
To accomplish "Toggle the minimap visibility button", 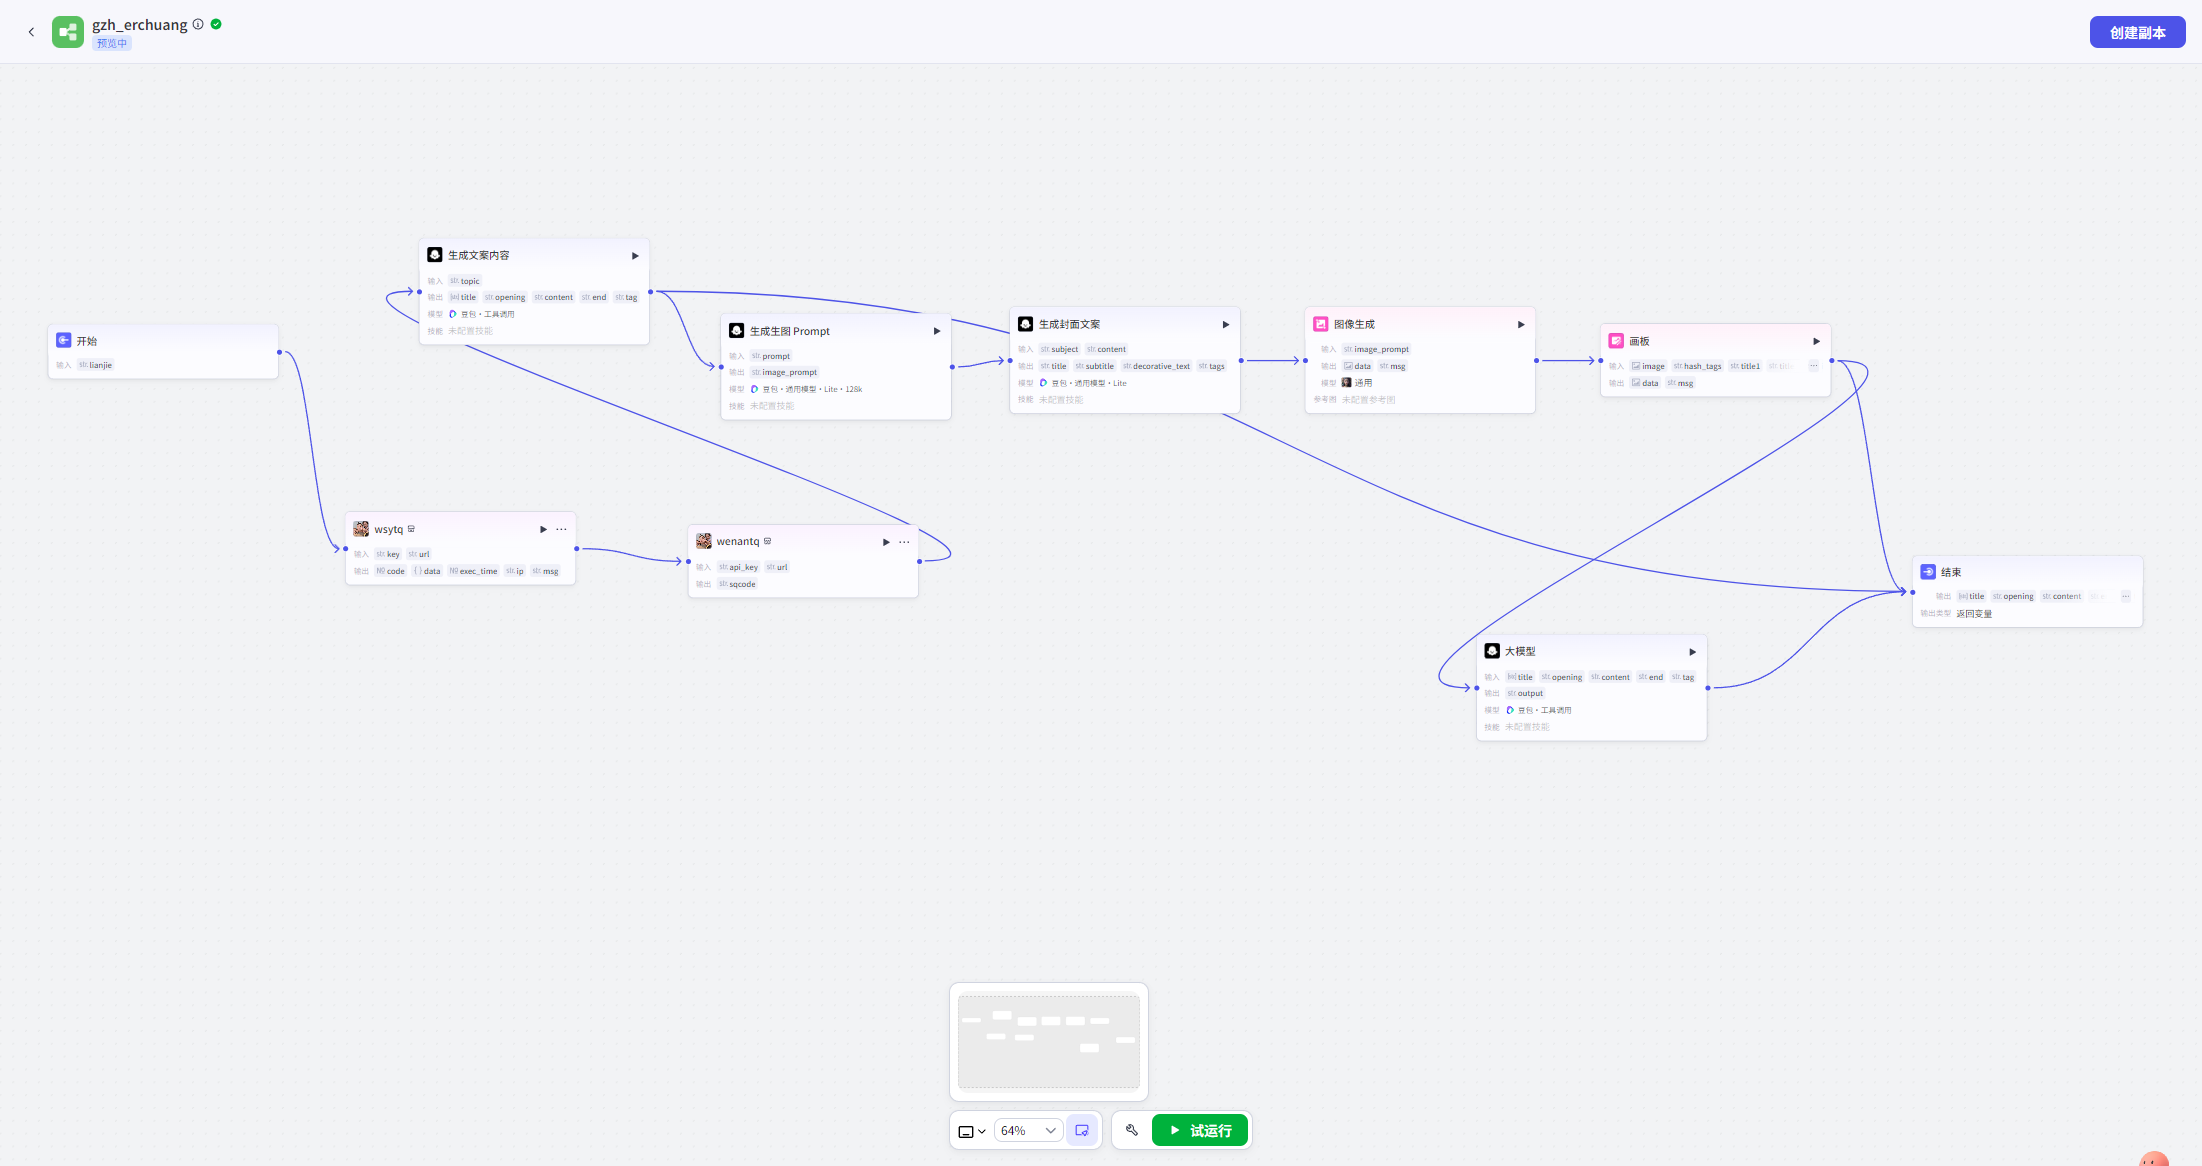I will tap(1081, 1130).
